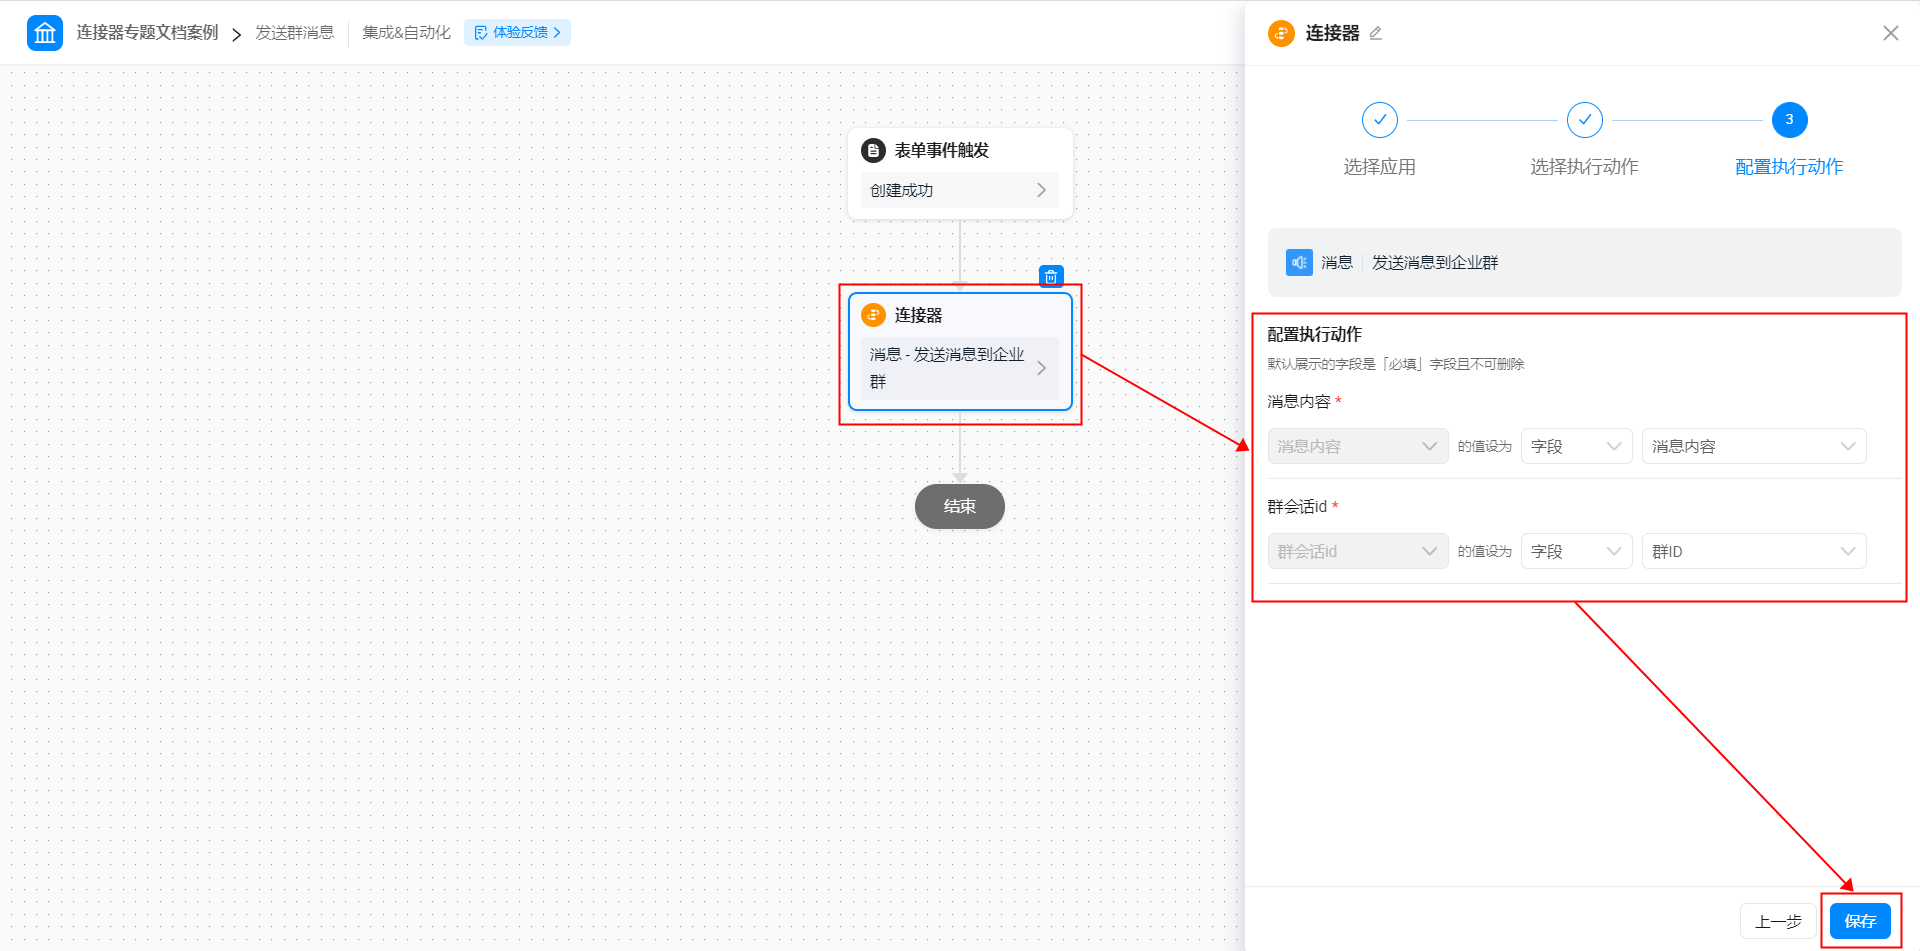This screenshot has height=951, width=1920.
Task: Click the 表单事件触发 node icon
Action: click(x=873, y=150)
